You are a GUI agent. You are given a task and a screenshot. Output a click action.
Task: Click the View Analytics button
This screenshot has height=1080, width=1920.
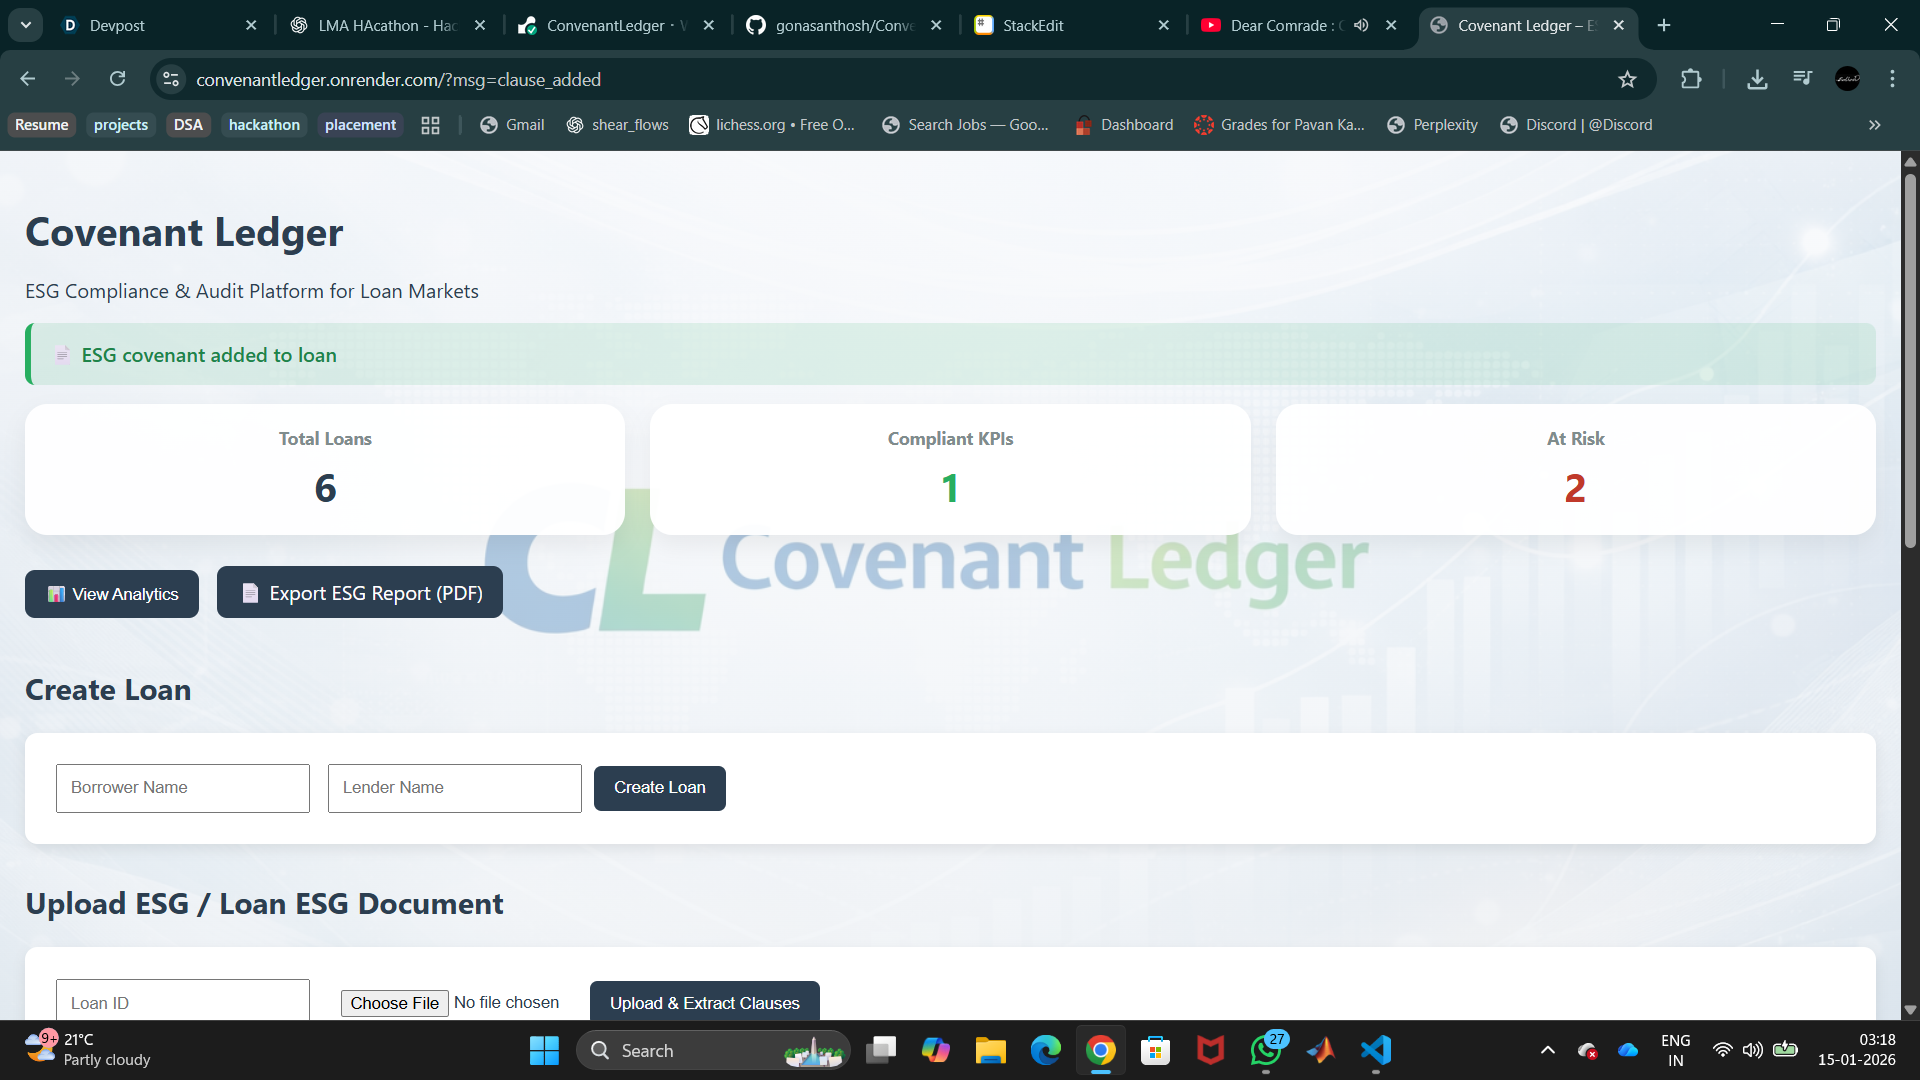tap(112, 594)
